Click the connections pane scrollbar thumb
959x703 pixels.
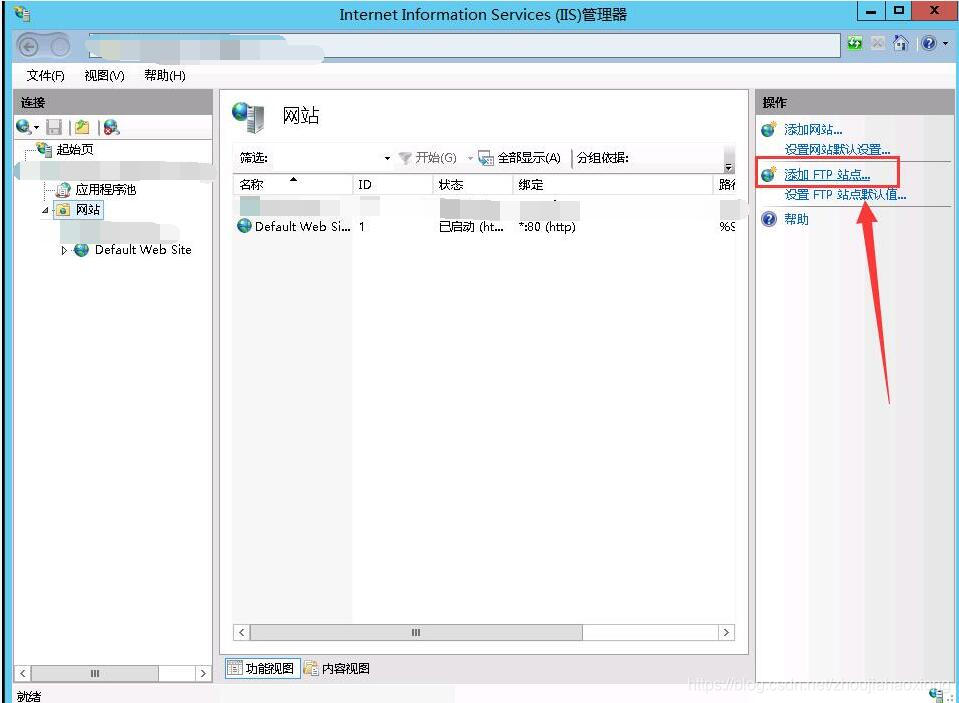coord(95,674)
